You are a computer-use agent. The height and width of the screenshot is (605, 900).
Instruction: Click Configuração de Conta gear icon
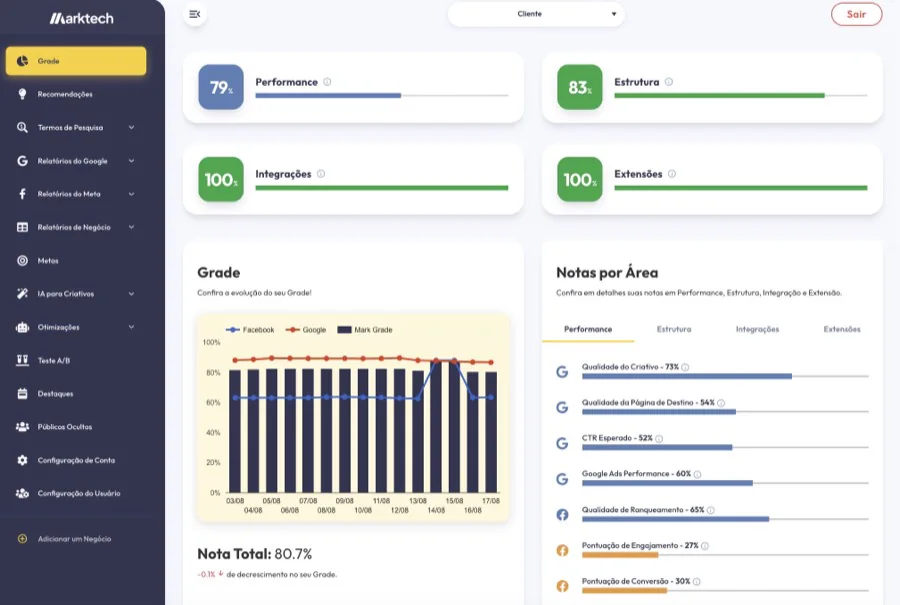point(22,460)
